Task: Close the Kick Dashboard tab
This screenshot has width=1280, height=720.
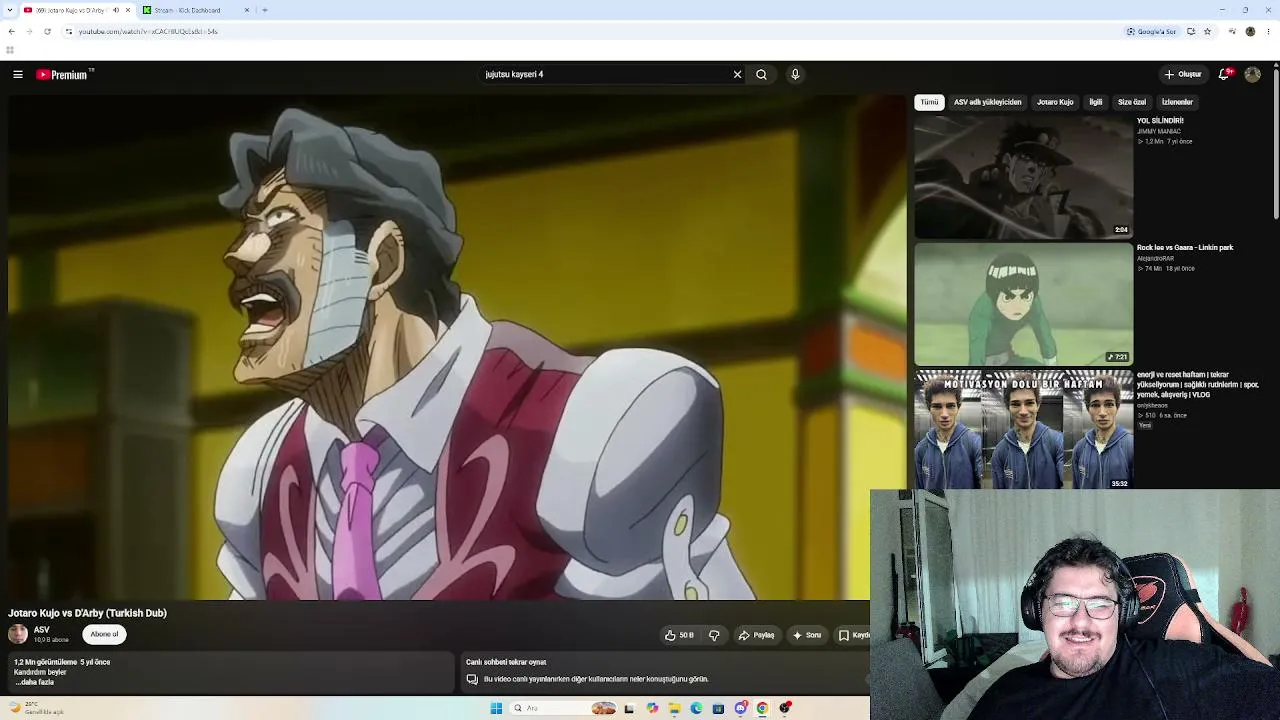Action: pyautogui.click(x=247, y=10)
